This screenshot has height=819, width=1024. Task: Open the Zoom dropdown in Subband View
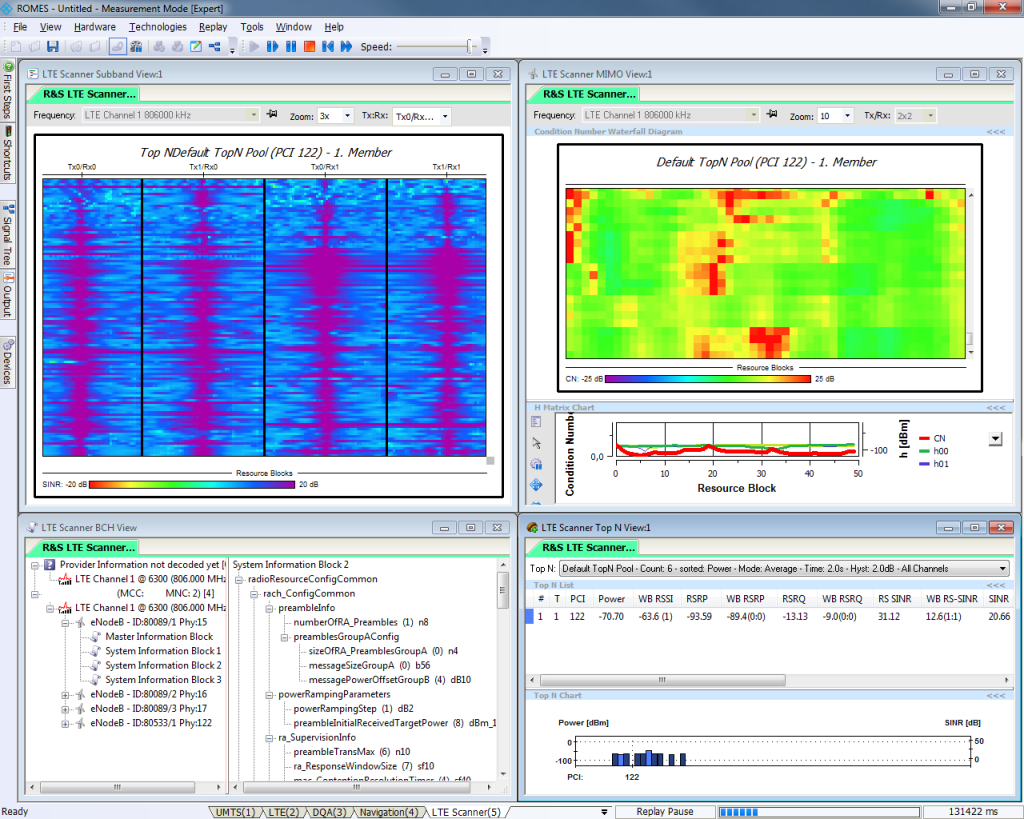pyautogui.click(x=347, y=116)
